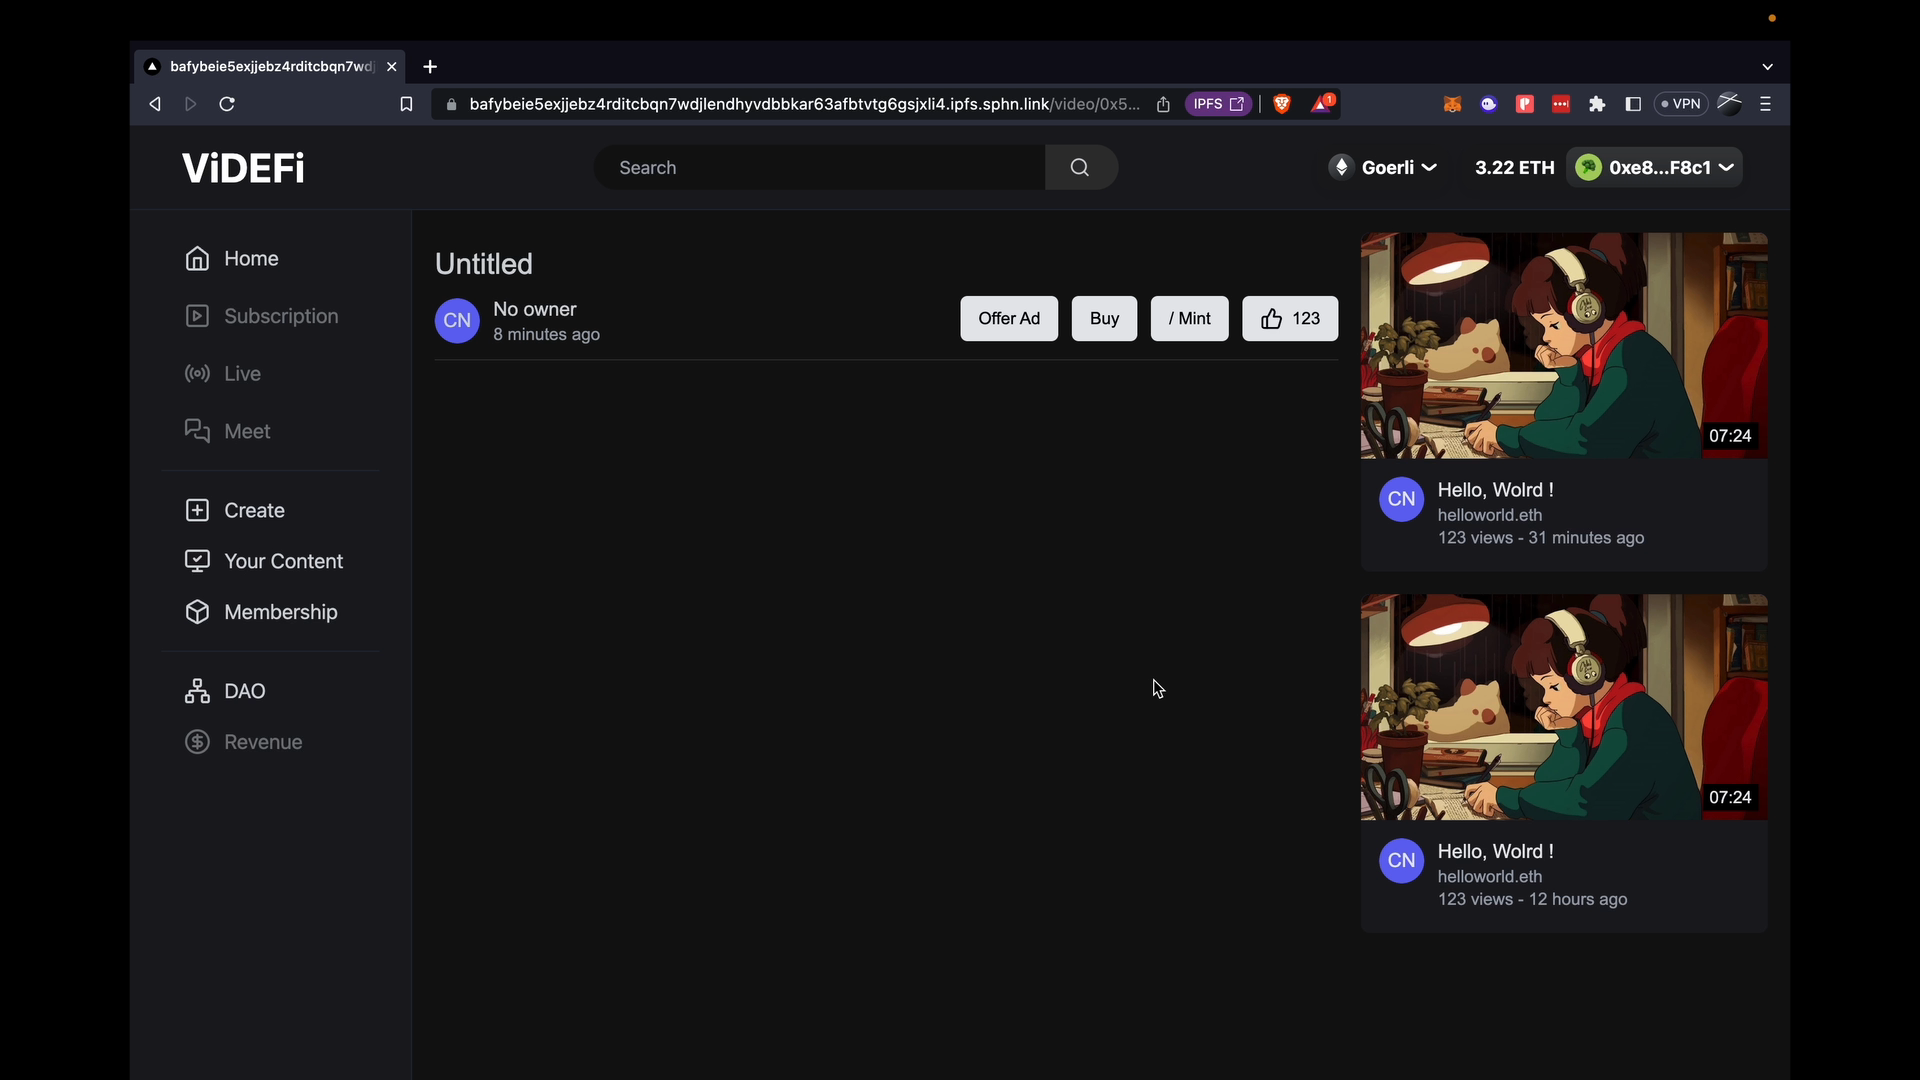The height and width of the screenshot is (1080, 1920).
Task: Open the DAO page
Action: click(225, 691)
